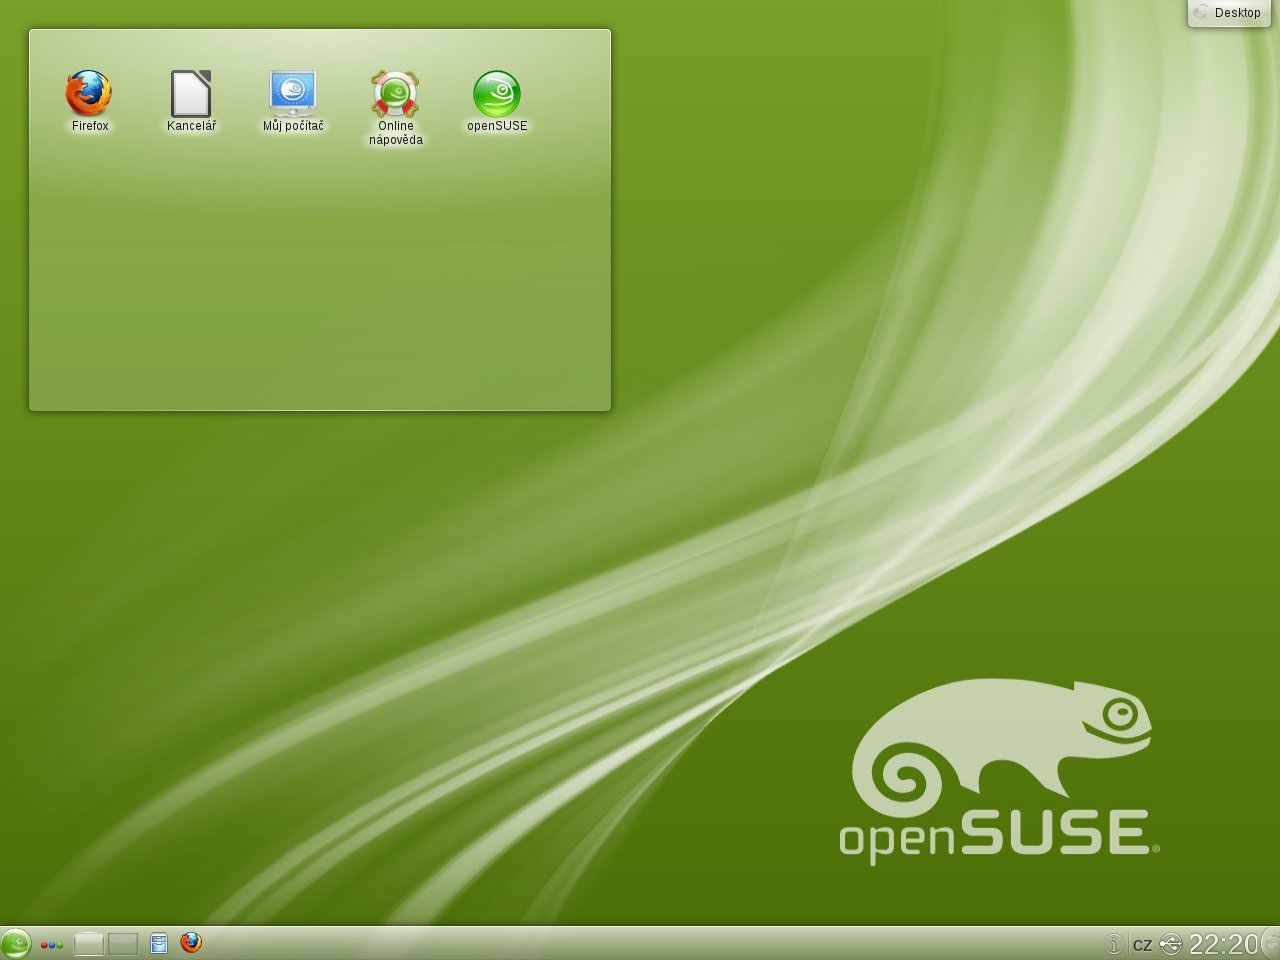Click the openSUSE label under green icon
The height and width of the screenshot is (960, 1280).
pos(497,126)
